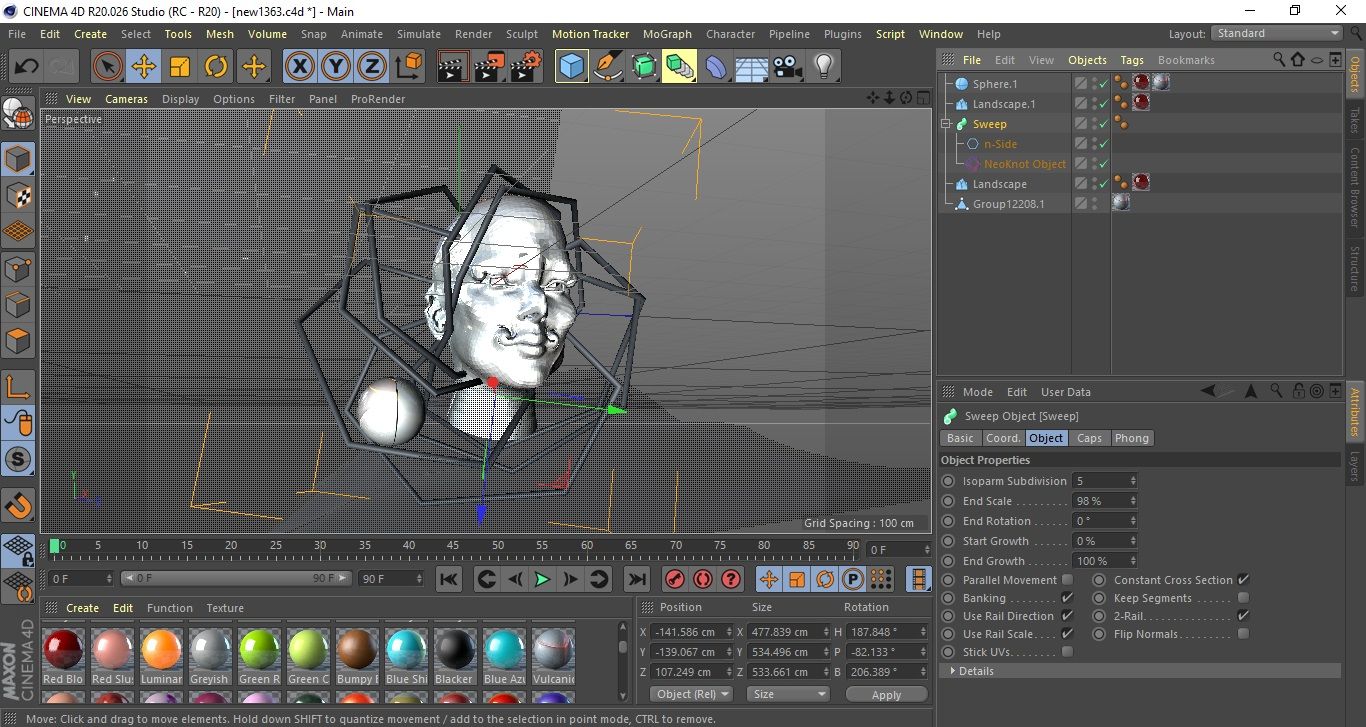Switch to the Caps tab
This screenshot has height=727, width=1366.
tap(1089, 438)
